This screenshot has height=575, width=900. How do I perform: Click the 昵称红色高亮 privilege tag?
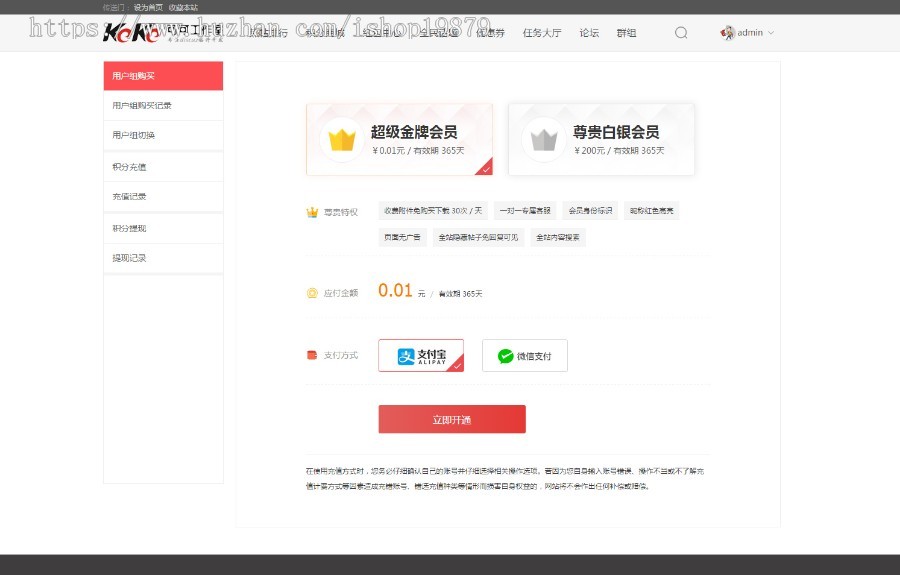click(651, 211)
